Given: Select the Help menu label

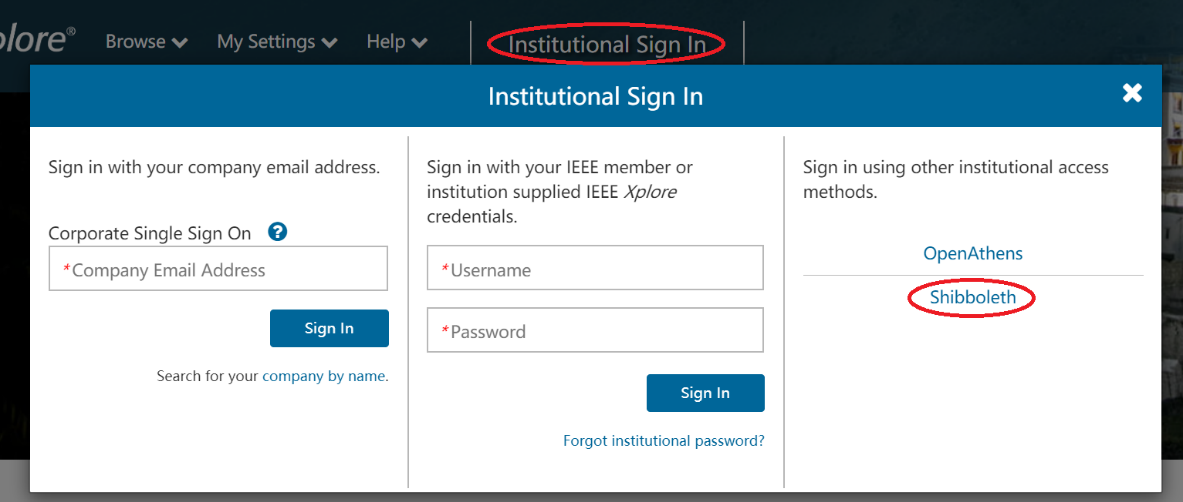Looking at the screenshot, I should pos(385,42).
